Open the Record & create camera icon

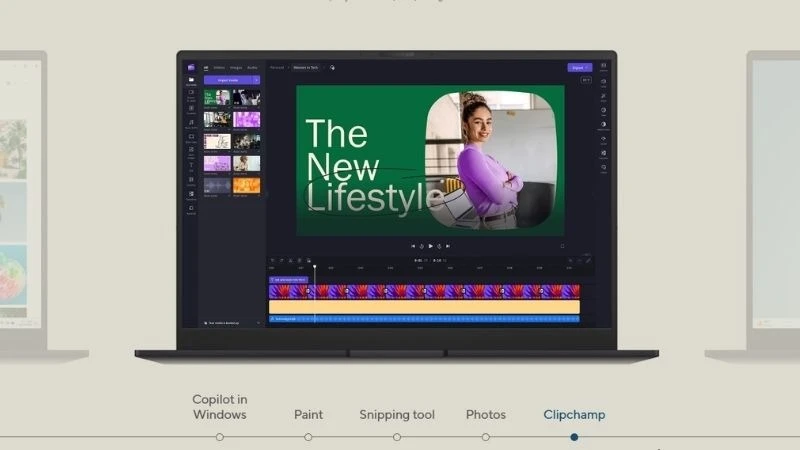[x=191, y=93]
